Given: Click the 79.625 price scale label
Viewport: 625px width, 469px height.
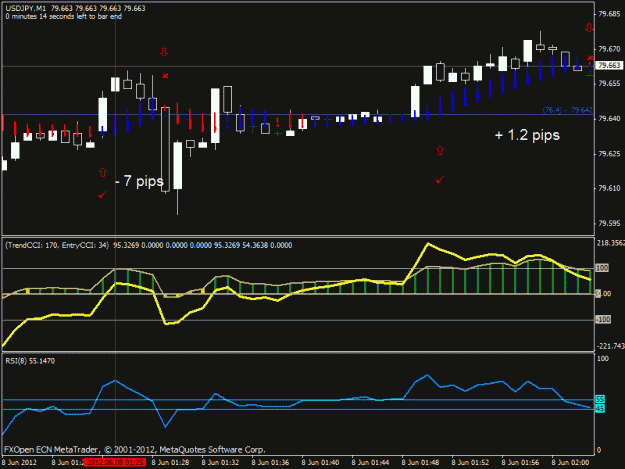Looking at the screenshot, I should click(x=609, y=154).
